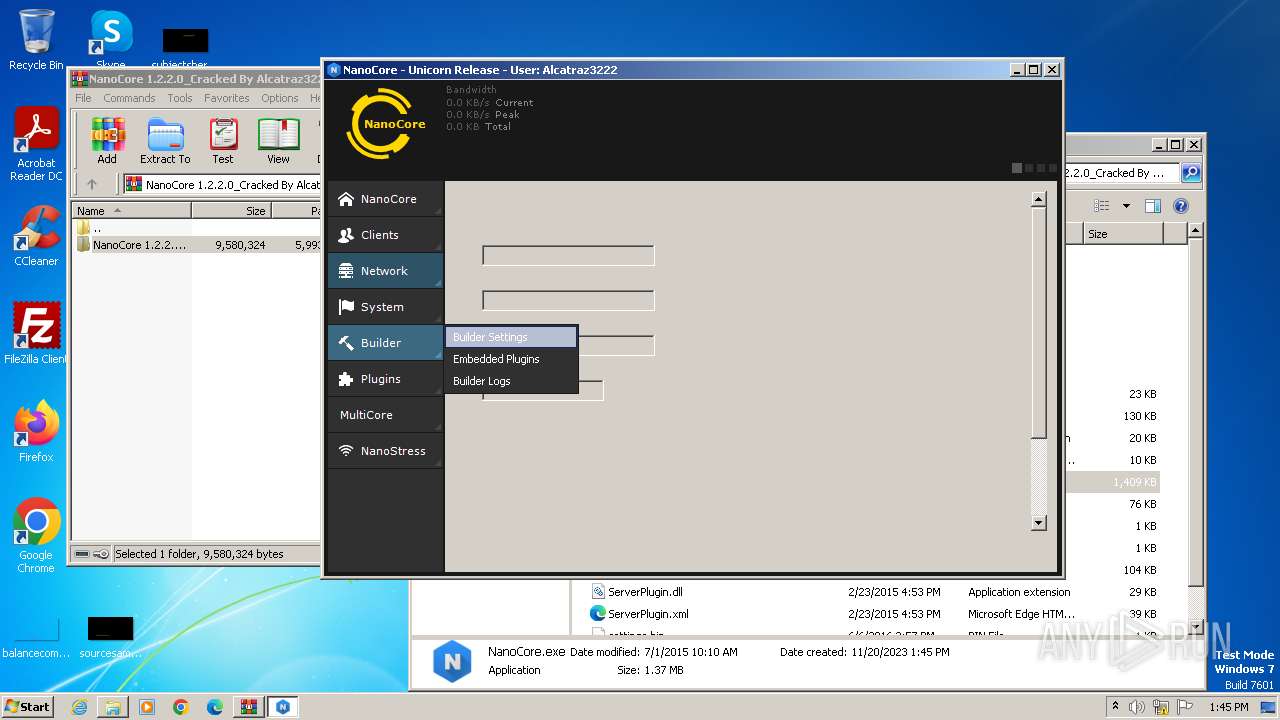The height and width of the screenshot is (720, 1280).
Task: Click WinRAR up-one-level arrow
Action: tap(92, 184)
